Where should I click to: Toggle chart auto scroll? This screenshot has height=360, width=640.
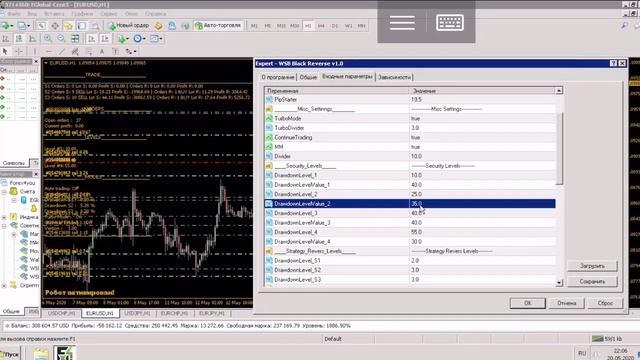[91, 39]
